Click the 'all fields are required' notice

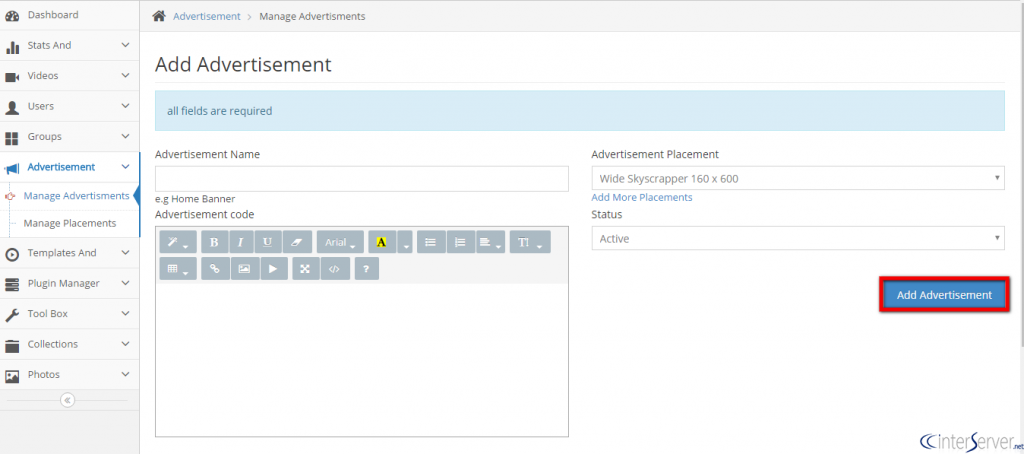580,111
